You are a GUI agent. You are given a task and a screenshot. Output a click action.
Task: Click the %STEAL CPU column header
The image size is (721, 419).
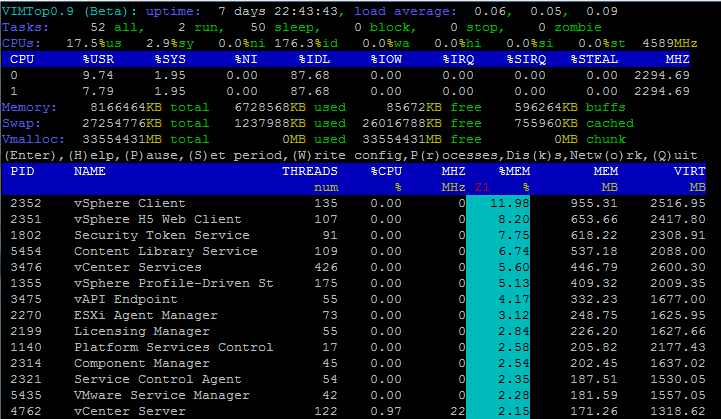(594, 59)
